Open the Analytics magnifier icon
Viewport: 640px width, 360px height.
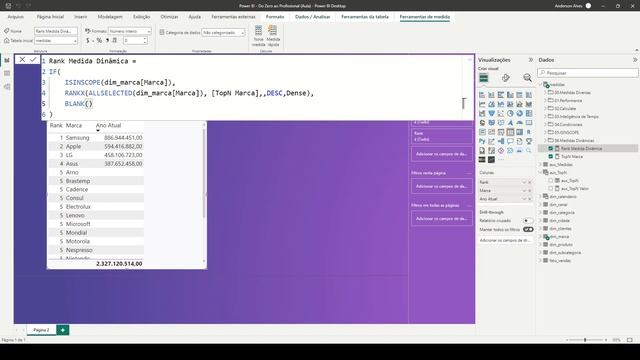click(527, 78)
